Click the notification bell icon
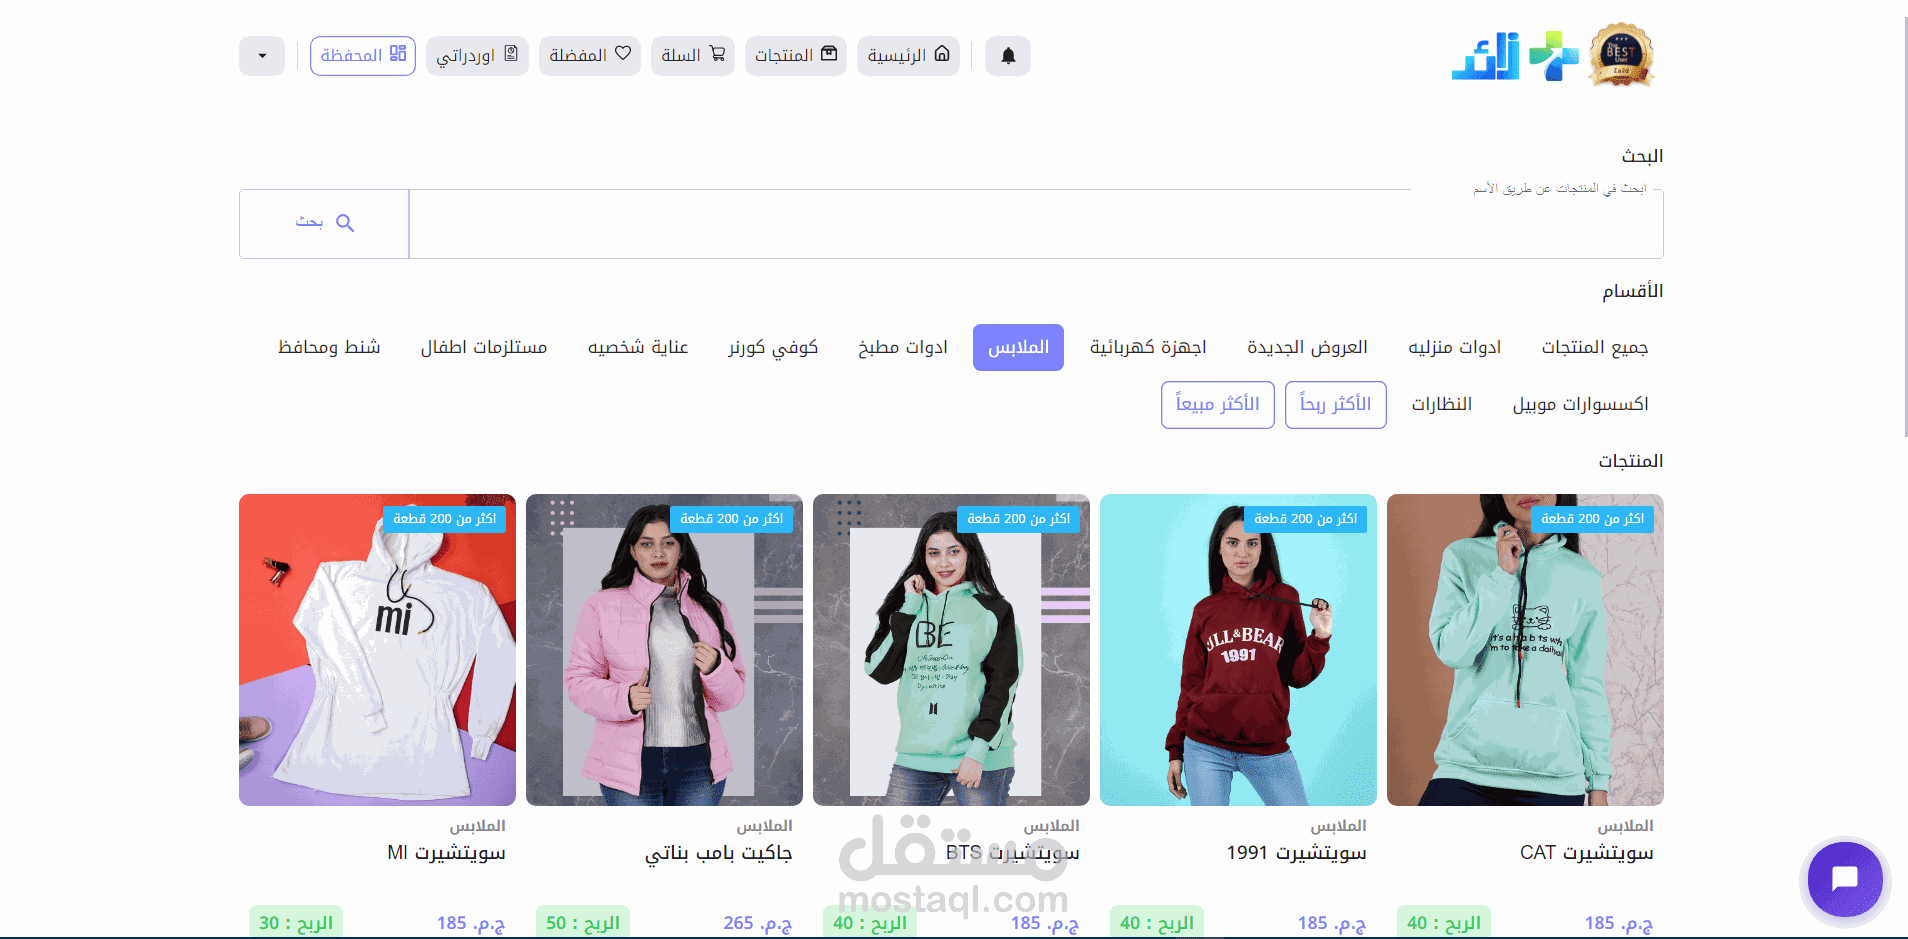Image resolution: width=1908 pixels, height=939 pixels. coord(1008,56)
